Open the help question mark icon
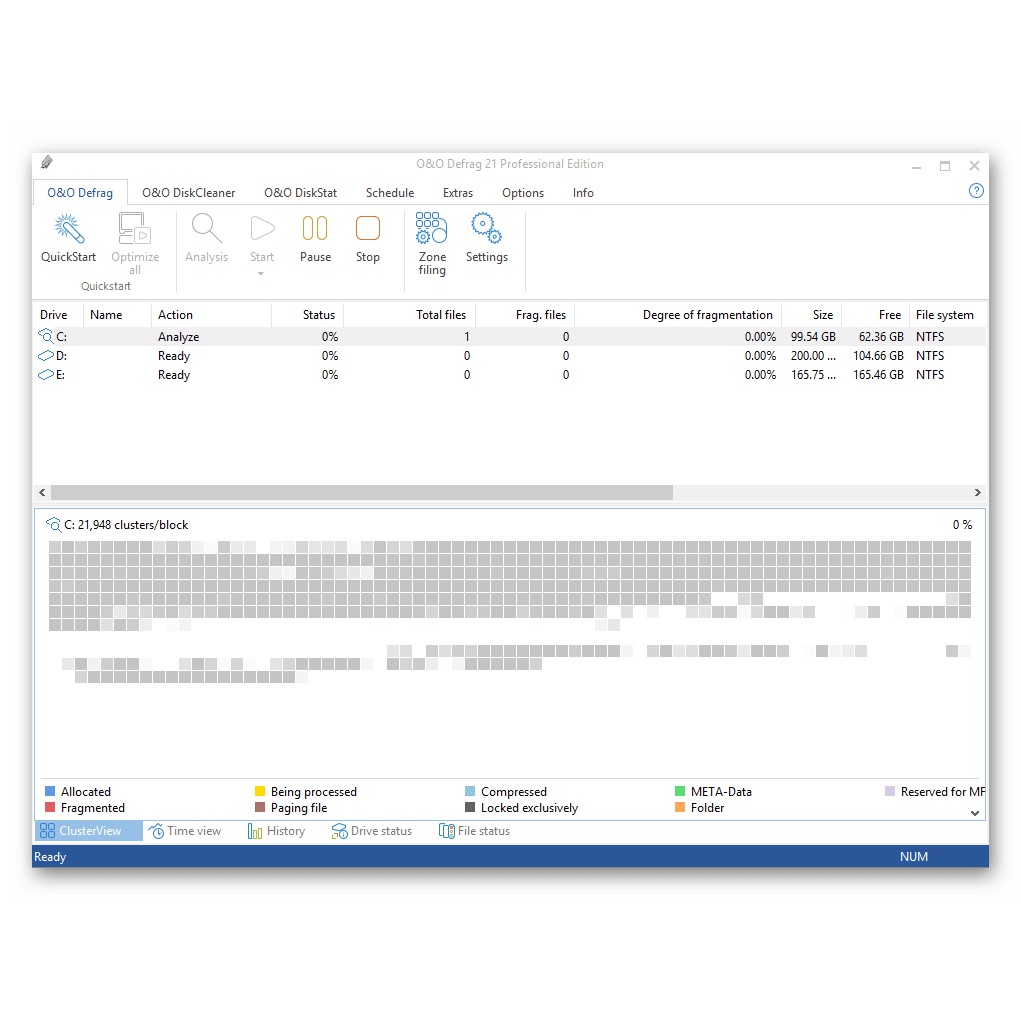Viewport: 1021px width, 1021px height. coord(976,191)
